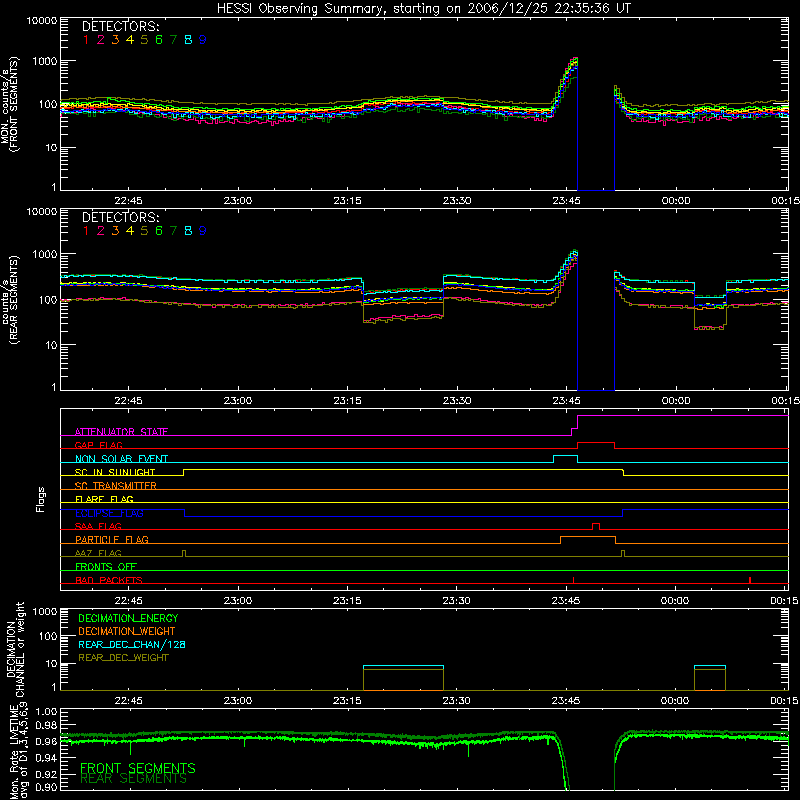
Task: Click DETECTORS: label in front segments panel
Action: [120, 26]
